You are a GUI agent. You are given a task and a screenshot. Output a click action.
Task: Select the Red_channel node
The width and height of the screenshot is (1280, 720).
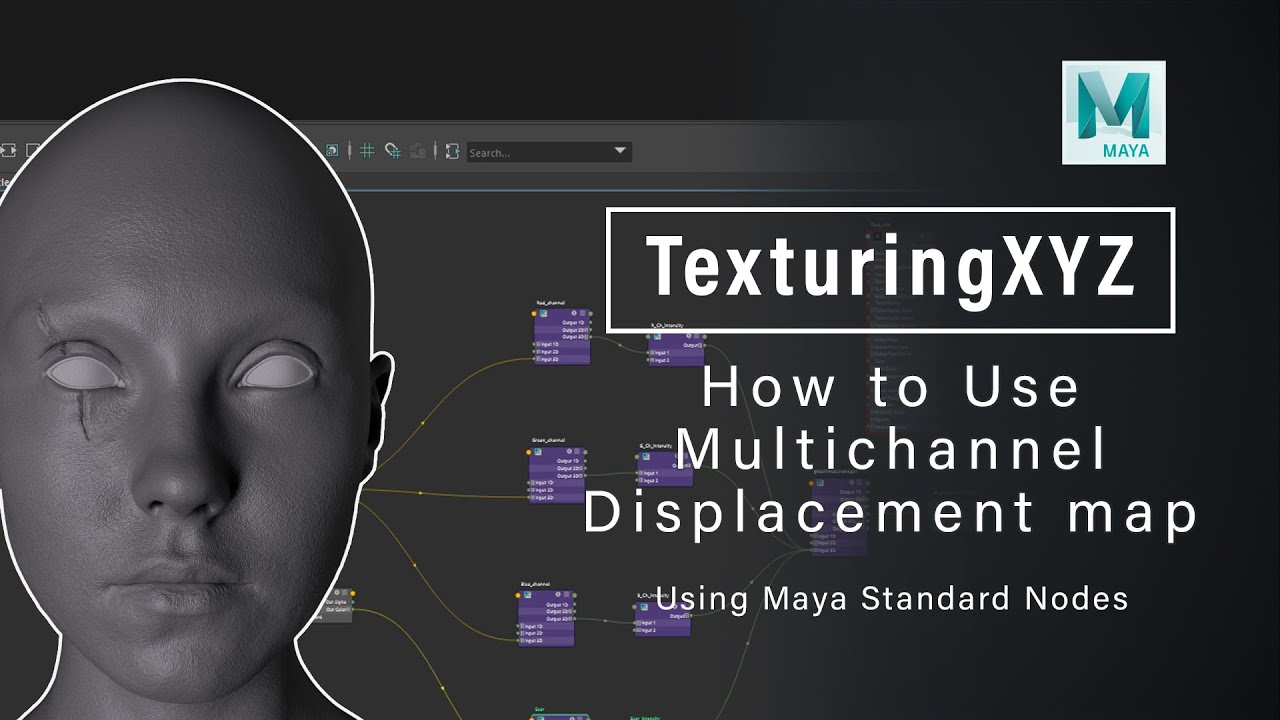[561, 337]
